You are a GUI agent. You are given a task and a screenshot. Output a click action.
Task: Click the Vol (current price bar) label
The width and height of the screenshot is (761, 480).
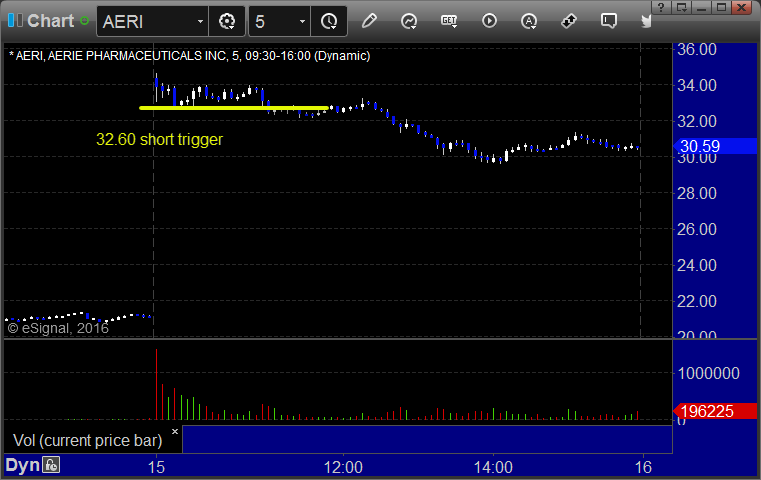pyautogui.click(x=87, y=440)
